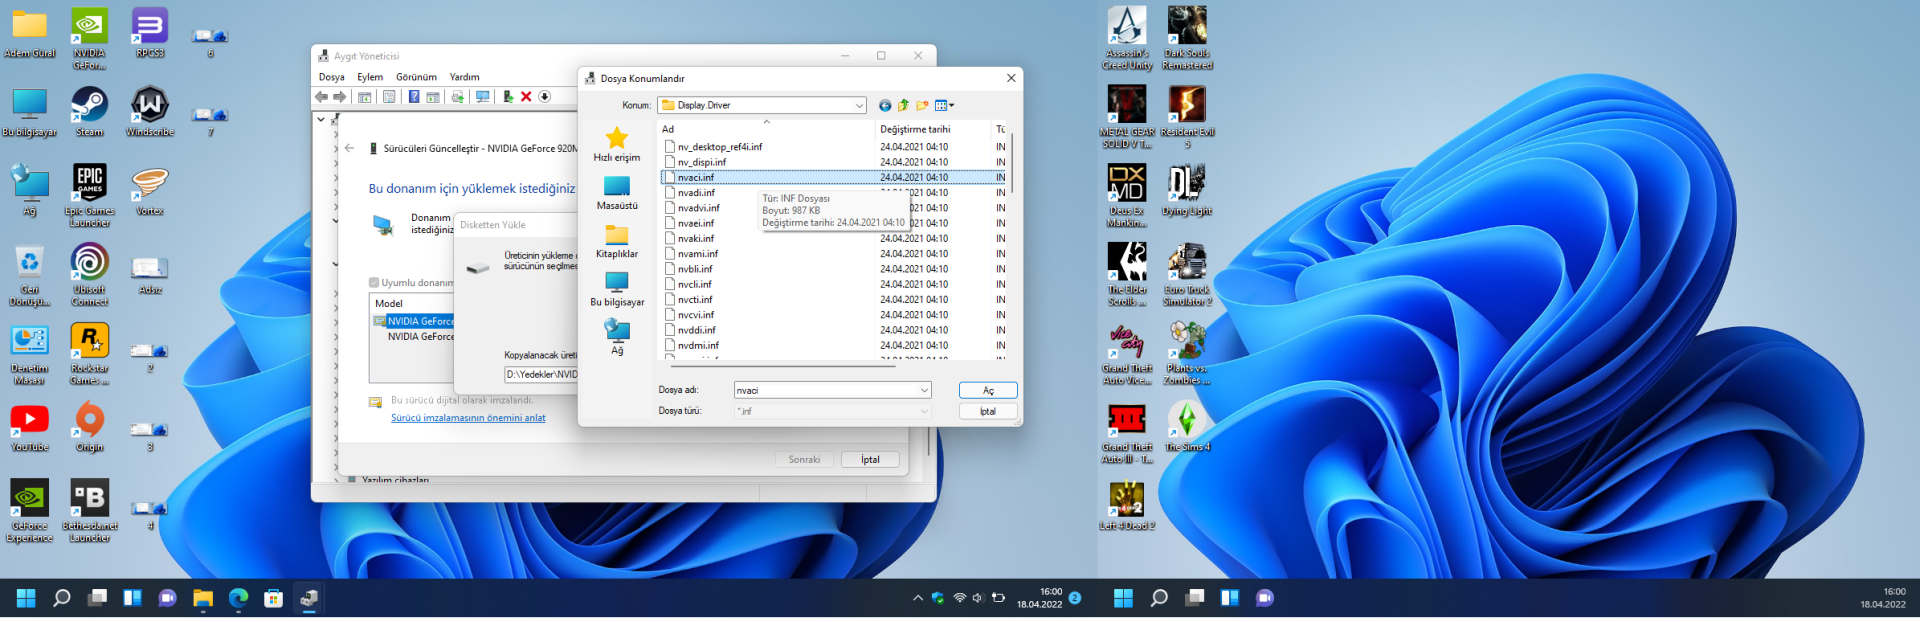Select Windscribe desktop icon

tap(150, 111)
